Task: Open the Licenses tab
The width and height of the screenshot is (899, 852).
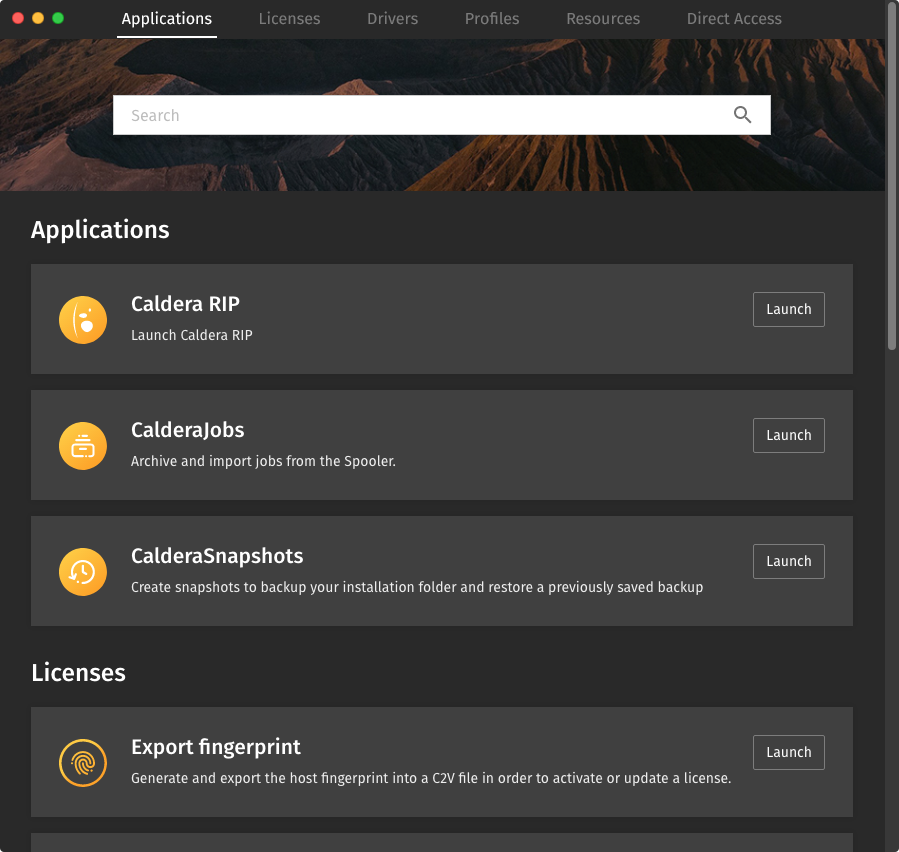Action: (x=290, y=19)
